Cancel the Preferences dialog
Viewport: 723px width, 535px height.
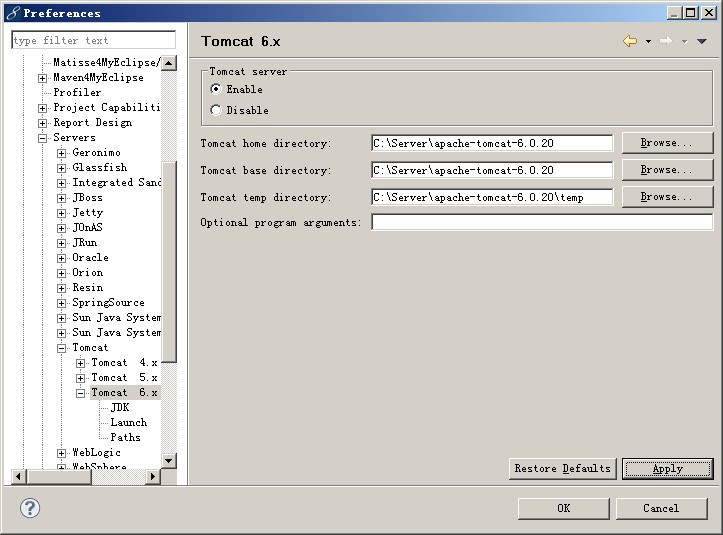pos(661,508)
